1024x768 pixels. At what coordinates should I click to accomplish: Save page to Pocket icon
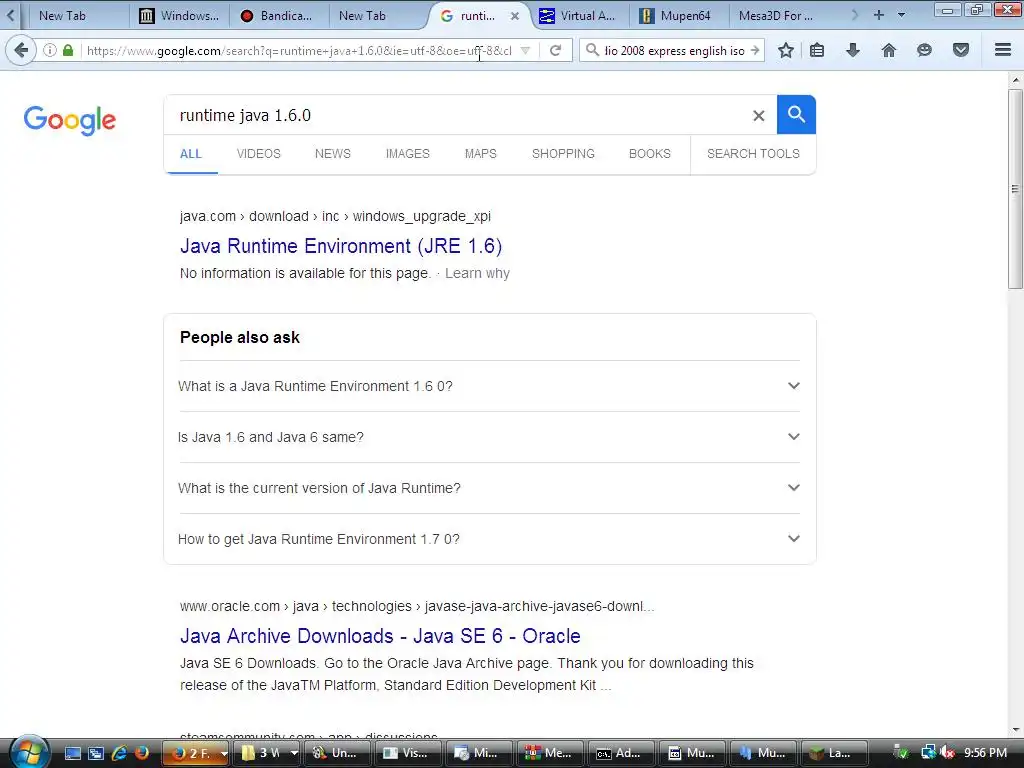[x=961, y=50]
